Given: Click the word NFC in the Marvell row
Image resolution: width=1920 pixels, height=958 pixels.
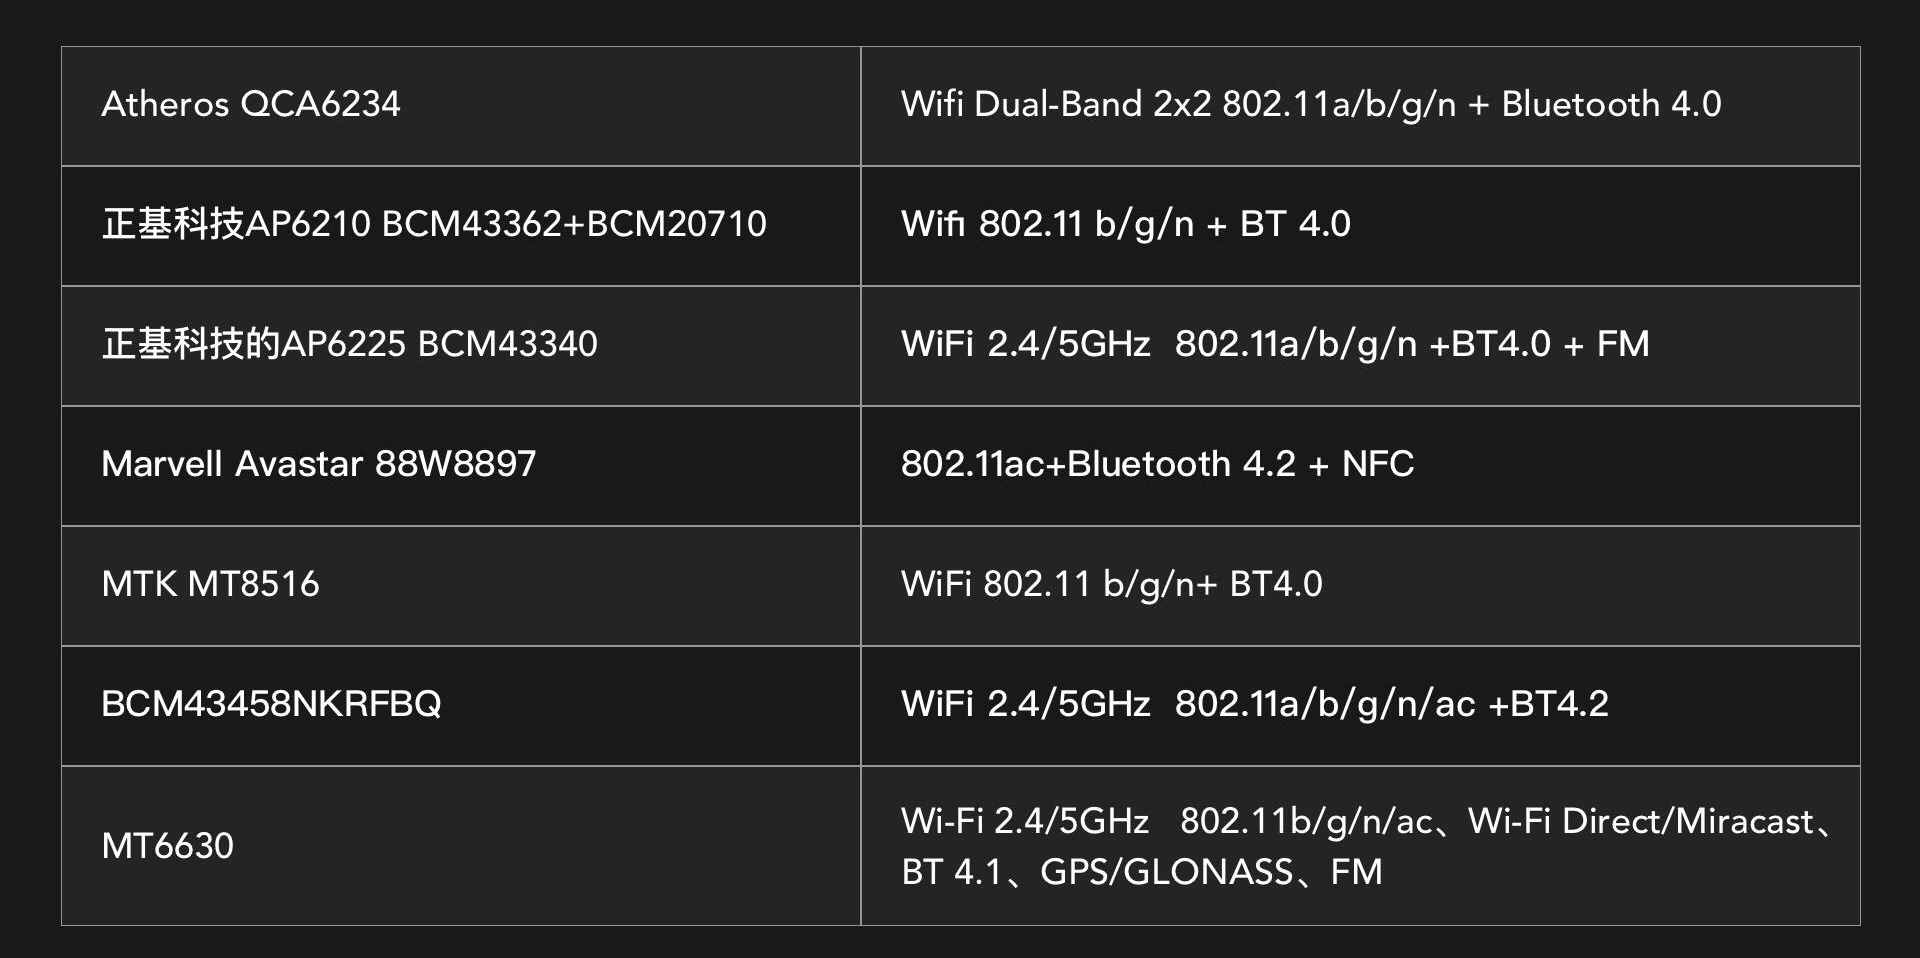Looking at the screenshot, I should 1377,464.
